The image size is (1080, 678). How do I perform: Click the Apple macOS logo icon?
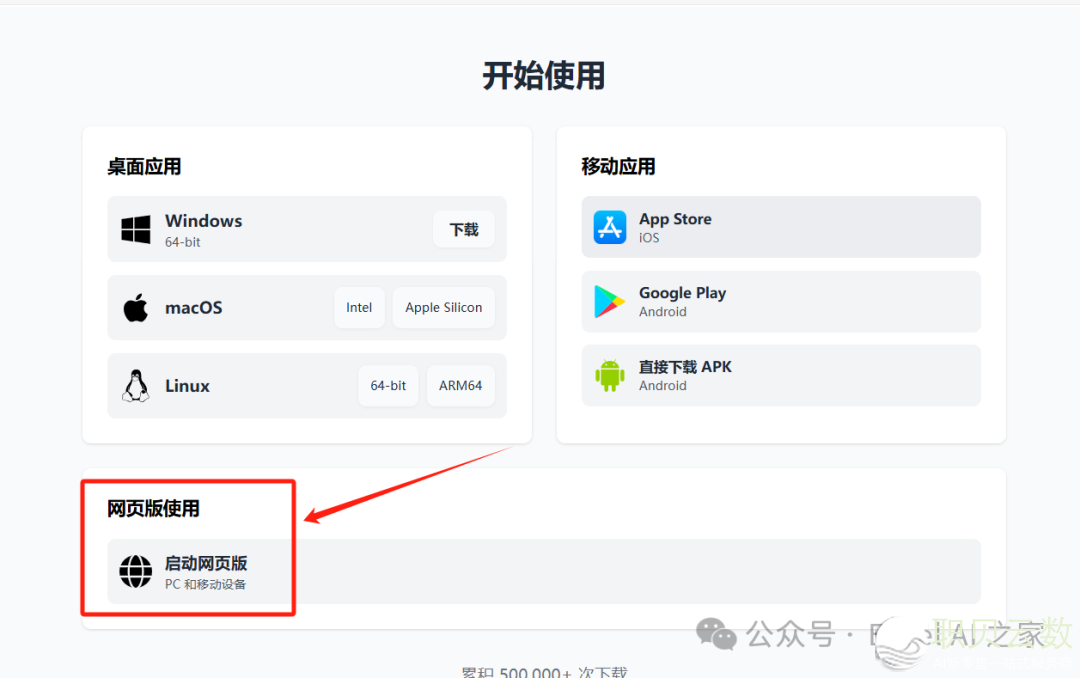pos(136,307)
